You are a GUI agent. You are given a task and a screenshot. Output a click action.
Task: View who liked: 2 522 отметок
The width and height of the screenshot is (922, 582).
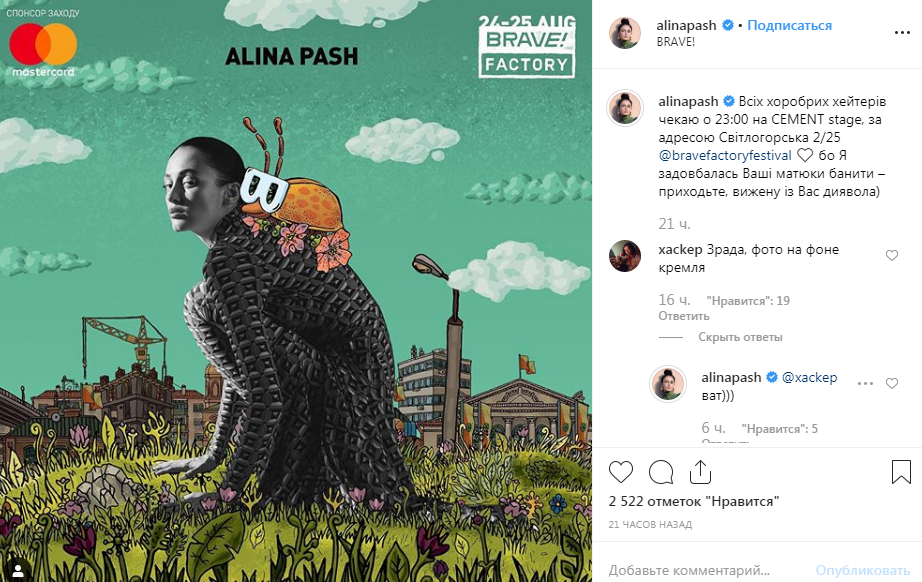694,501
